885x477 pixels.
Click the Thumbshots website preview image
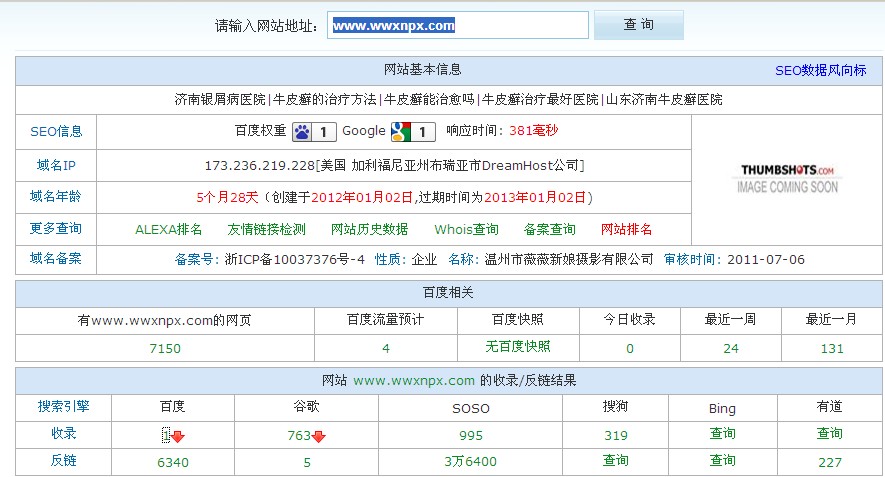click(x=787, y=178)
